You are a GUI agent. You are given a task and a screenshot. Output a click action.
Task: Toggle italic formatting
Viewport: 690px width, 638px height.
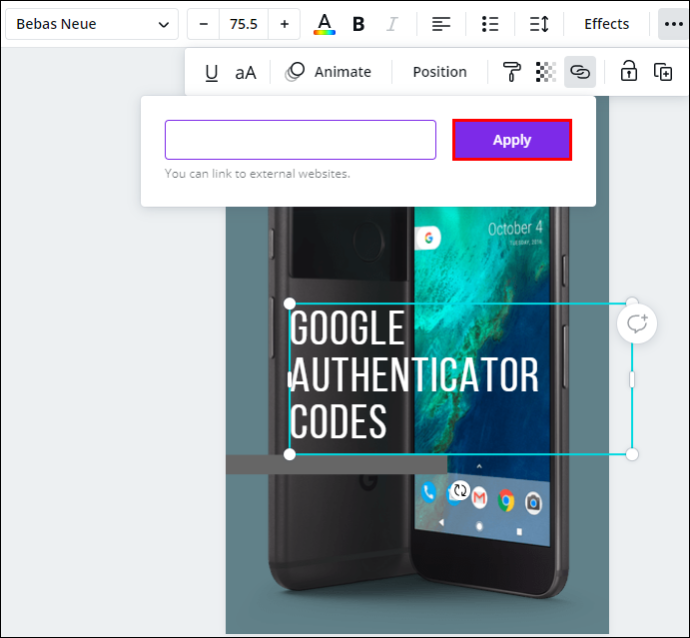[x=392, y=24]
